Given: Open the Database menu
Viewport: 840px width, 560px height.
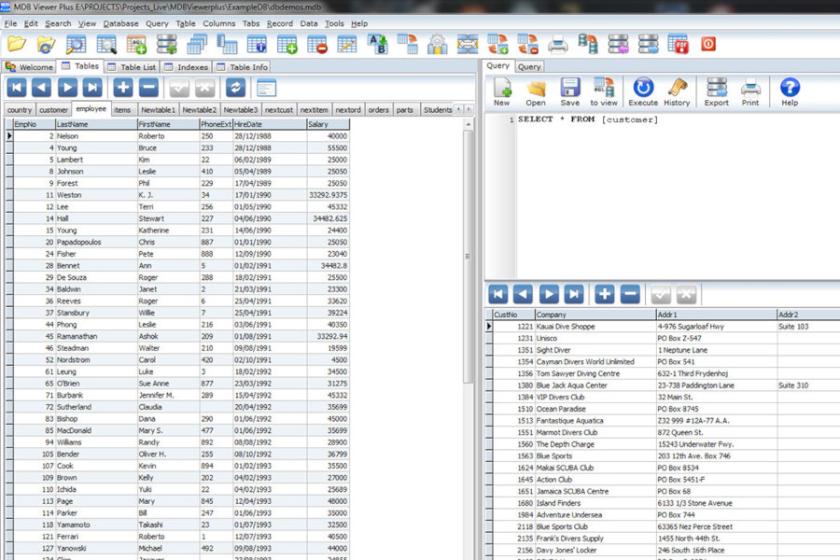Looking at the screenshot, I should pyautogui.click(x=121, y=24).
